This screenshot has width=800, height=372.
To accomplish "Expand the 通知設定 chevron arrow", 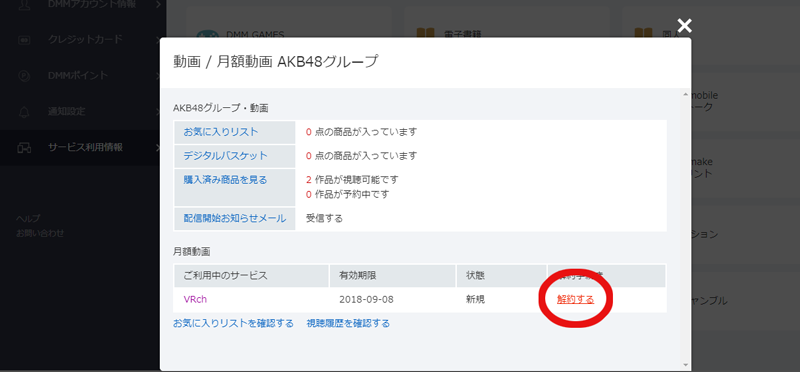I will pyautogui.click(x=158, y=112).
